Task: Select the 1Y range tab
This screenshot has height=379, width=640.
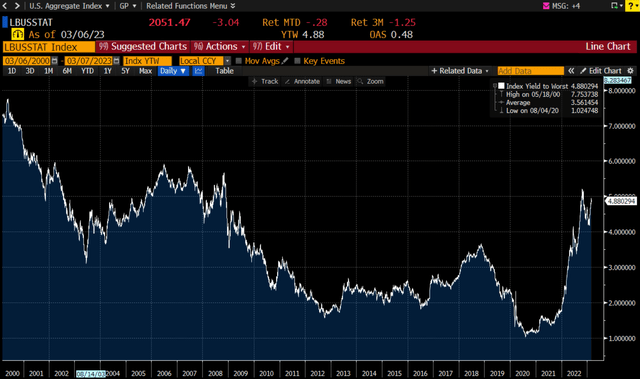Action: 107,71
